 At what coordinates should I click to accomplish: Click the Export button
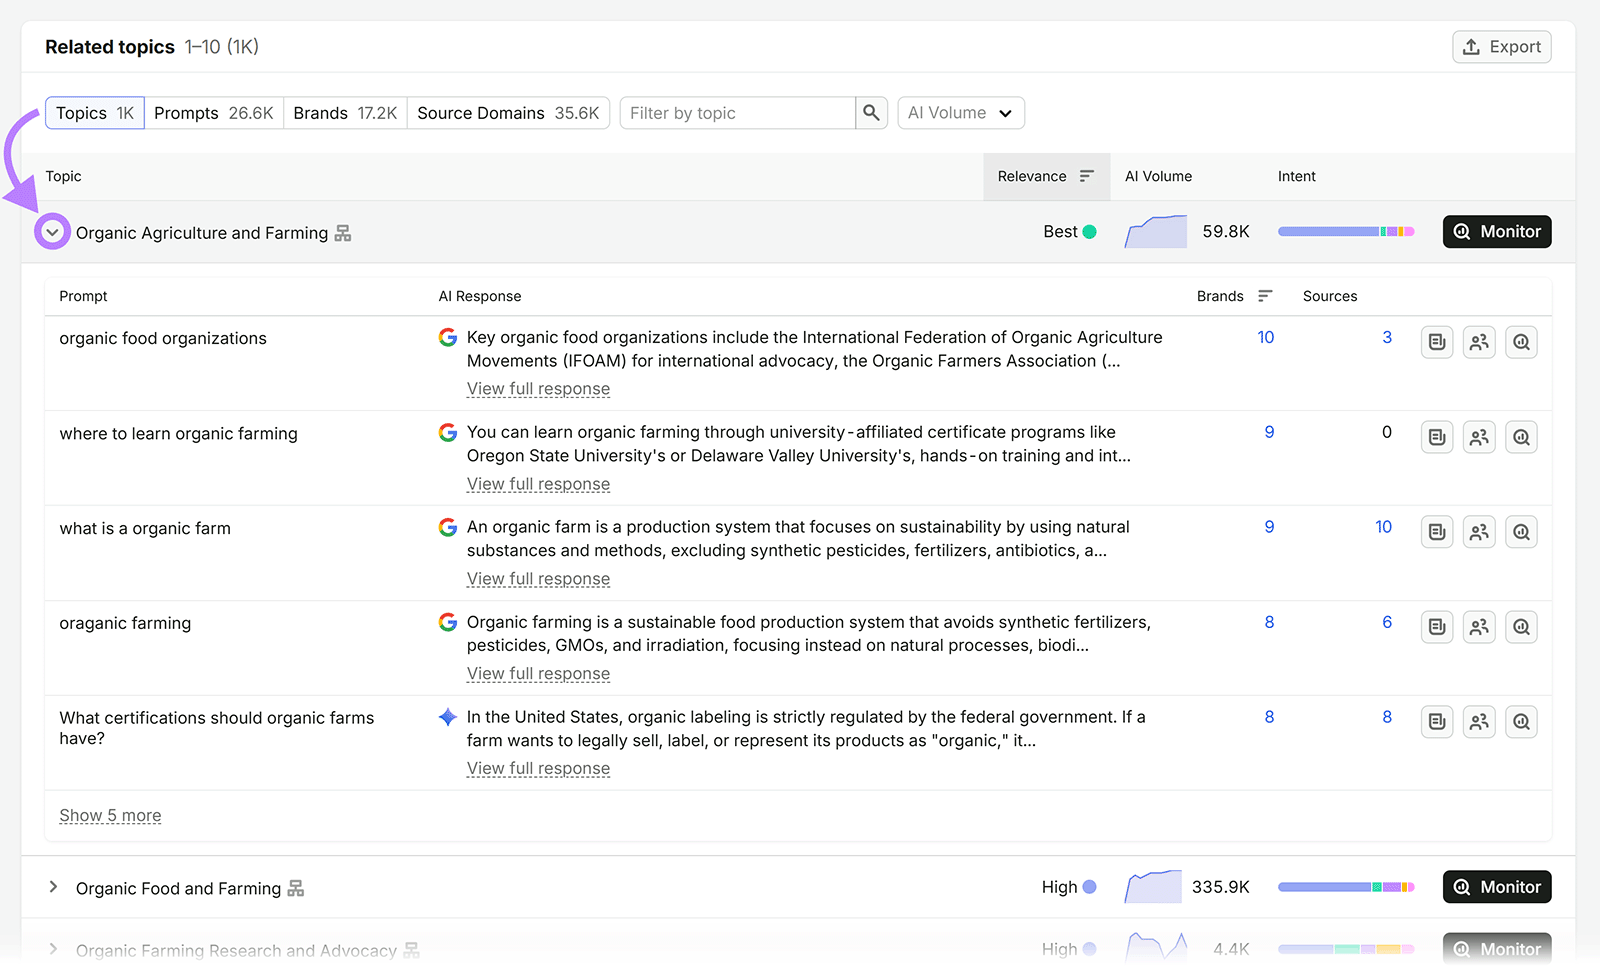click(x=1502, y=47)
